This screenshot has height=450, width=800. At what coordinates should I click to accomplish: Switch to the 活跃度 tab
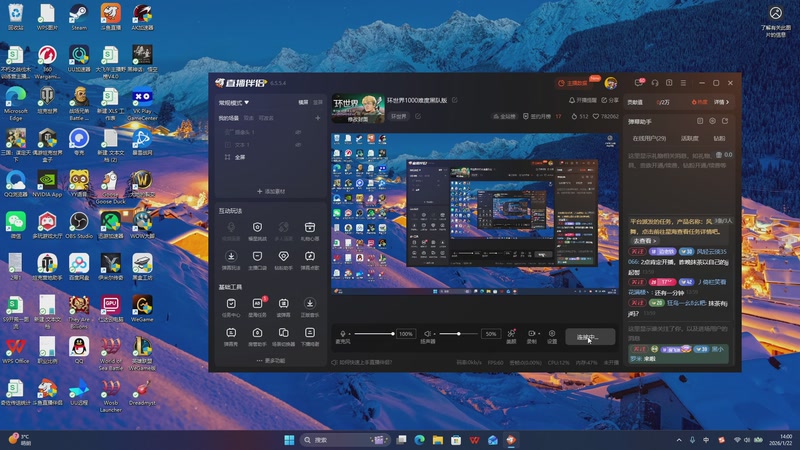[690, 138]
